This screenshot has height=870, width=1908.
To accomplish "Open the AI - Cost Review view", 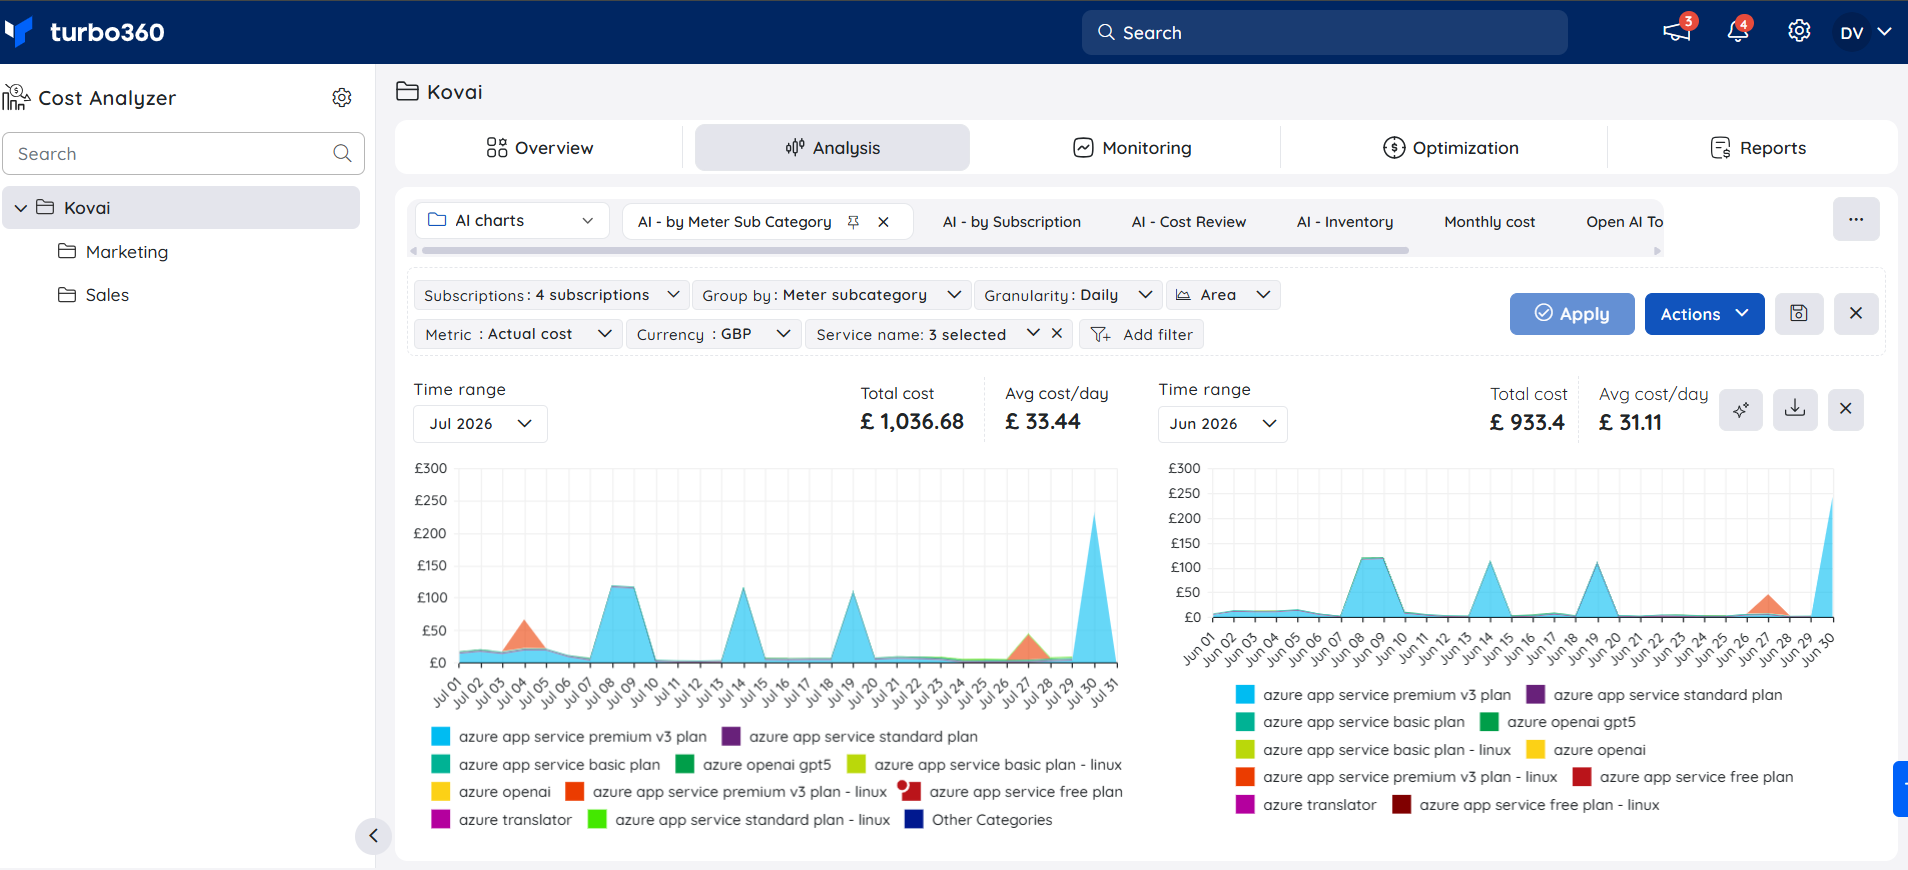I will pyautogui.click(x=1189, y=222).
